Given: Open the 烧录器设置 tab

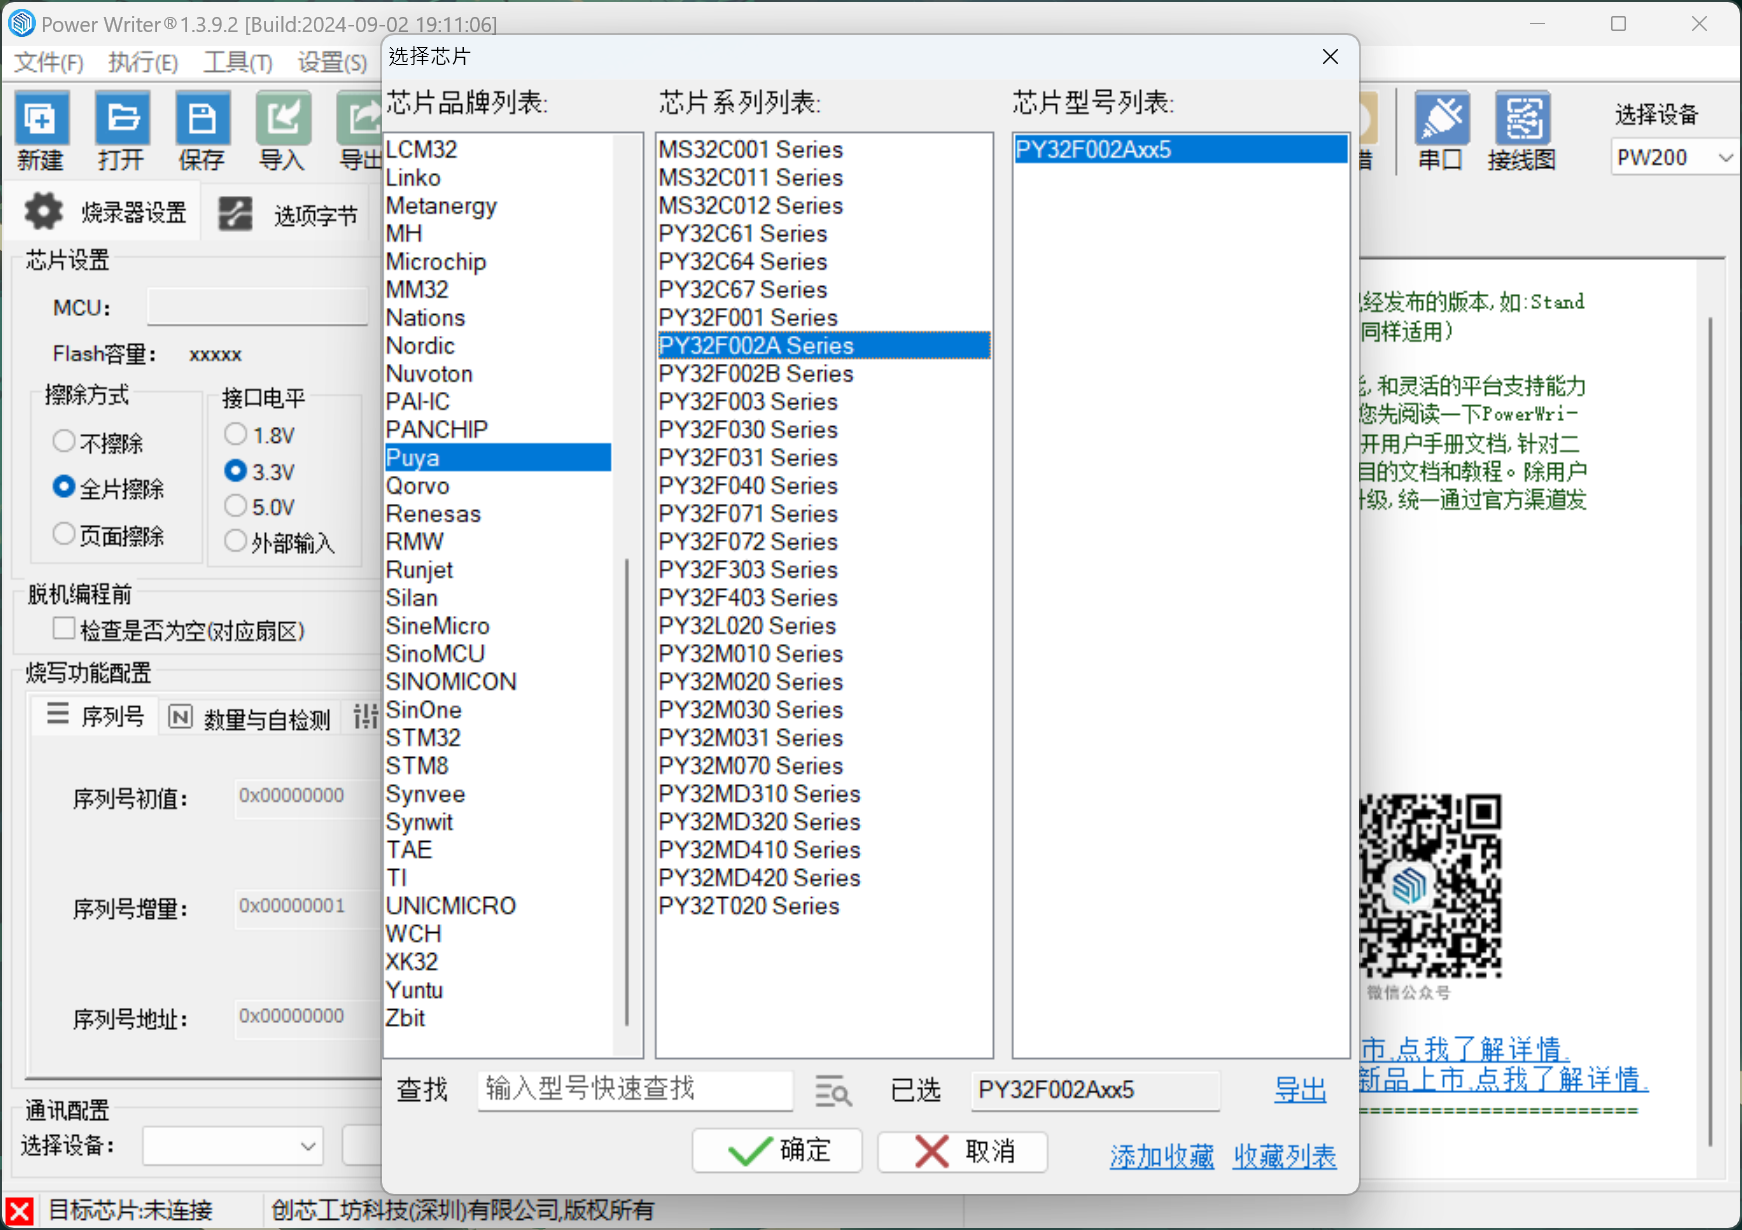Looking at the screenshot, I should pyautogui.click(x=106, y=213).
